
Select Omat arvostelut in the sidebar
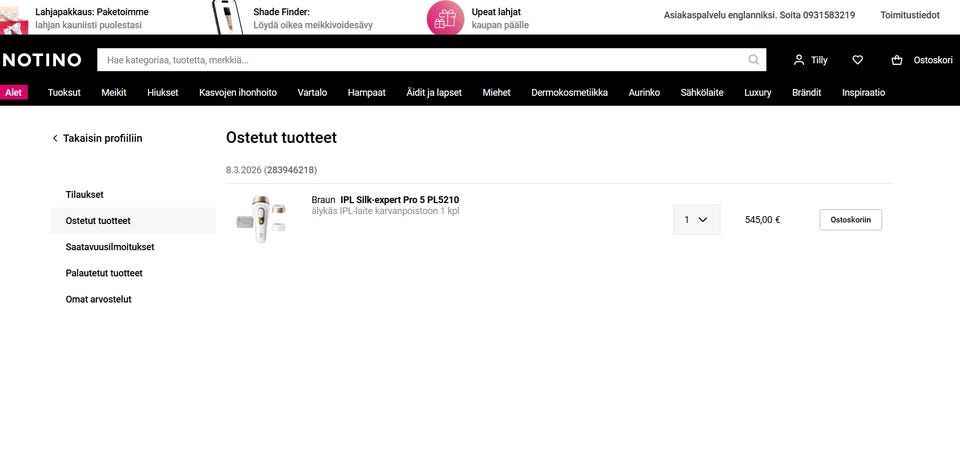(x=99, y=299)
